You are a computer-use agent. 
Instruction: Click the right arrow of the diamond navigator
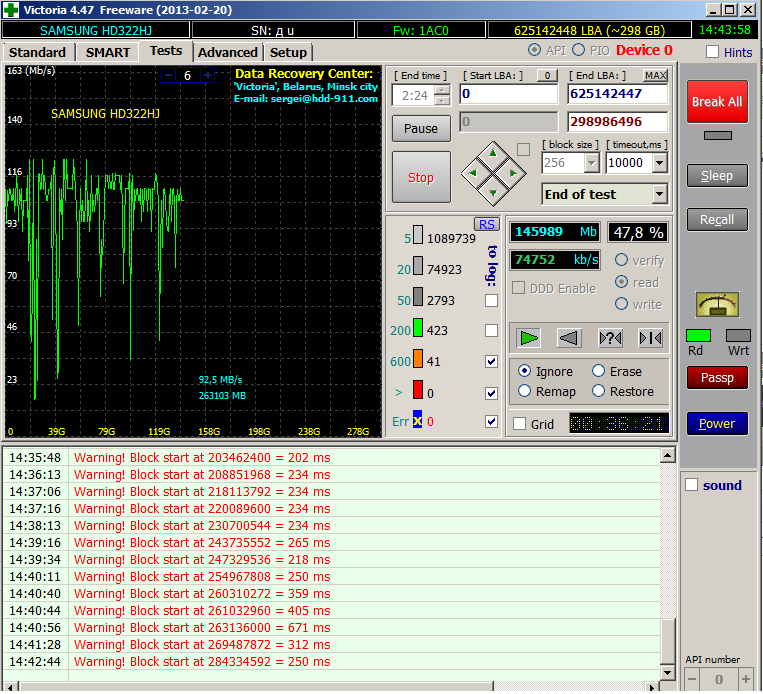(513, 173)
